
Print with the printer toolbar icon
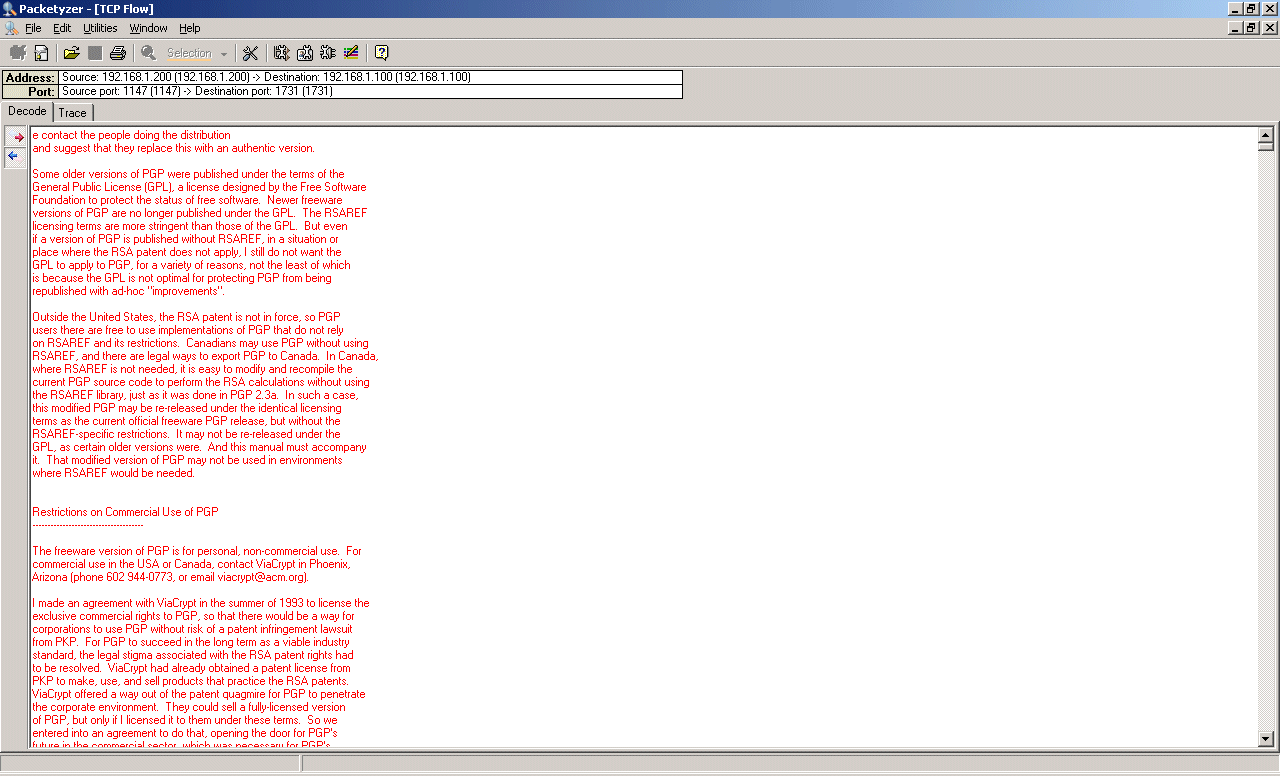click(x=118, y=53)
